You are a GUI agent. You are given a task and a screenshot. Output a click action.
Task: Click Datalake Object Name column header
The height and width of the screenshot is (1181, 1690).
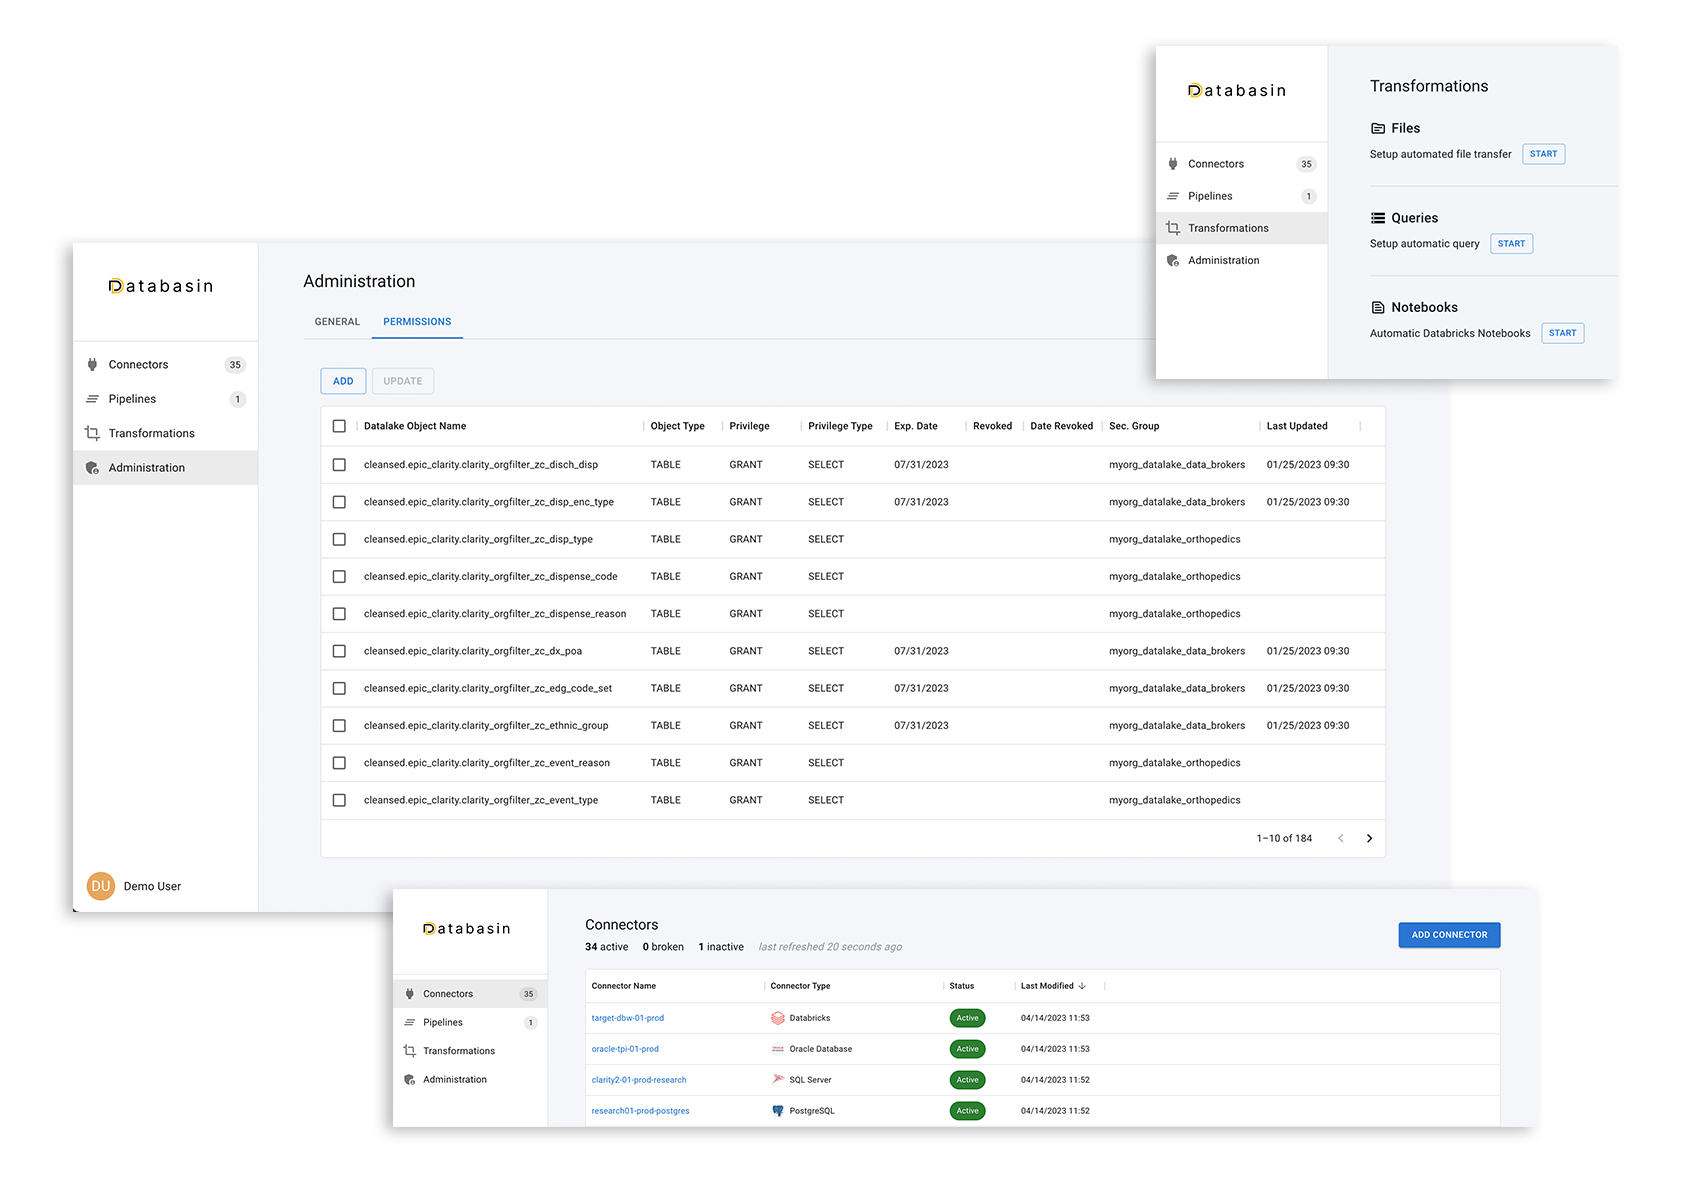(x=415, y=426)
